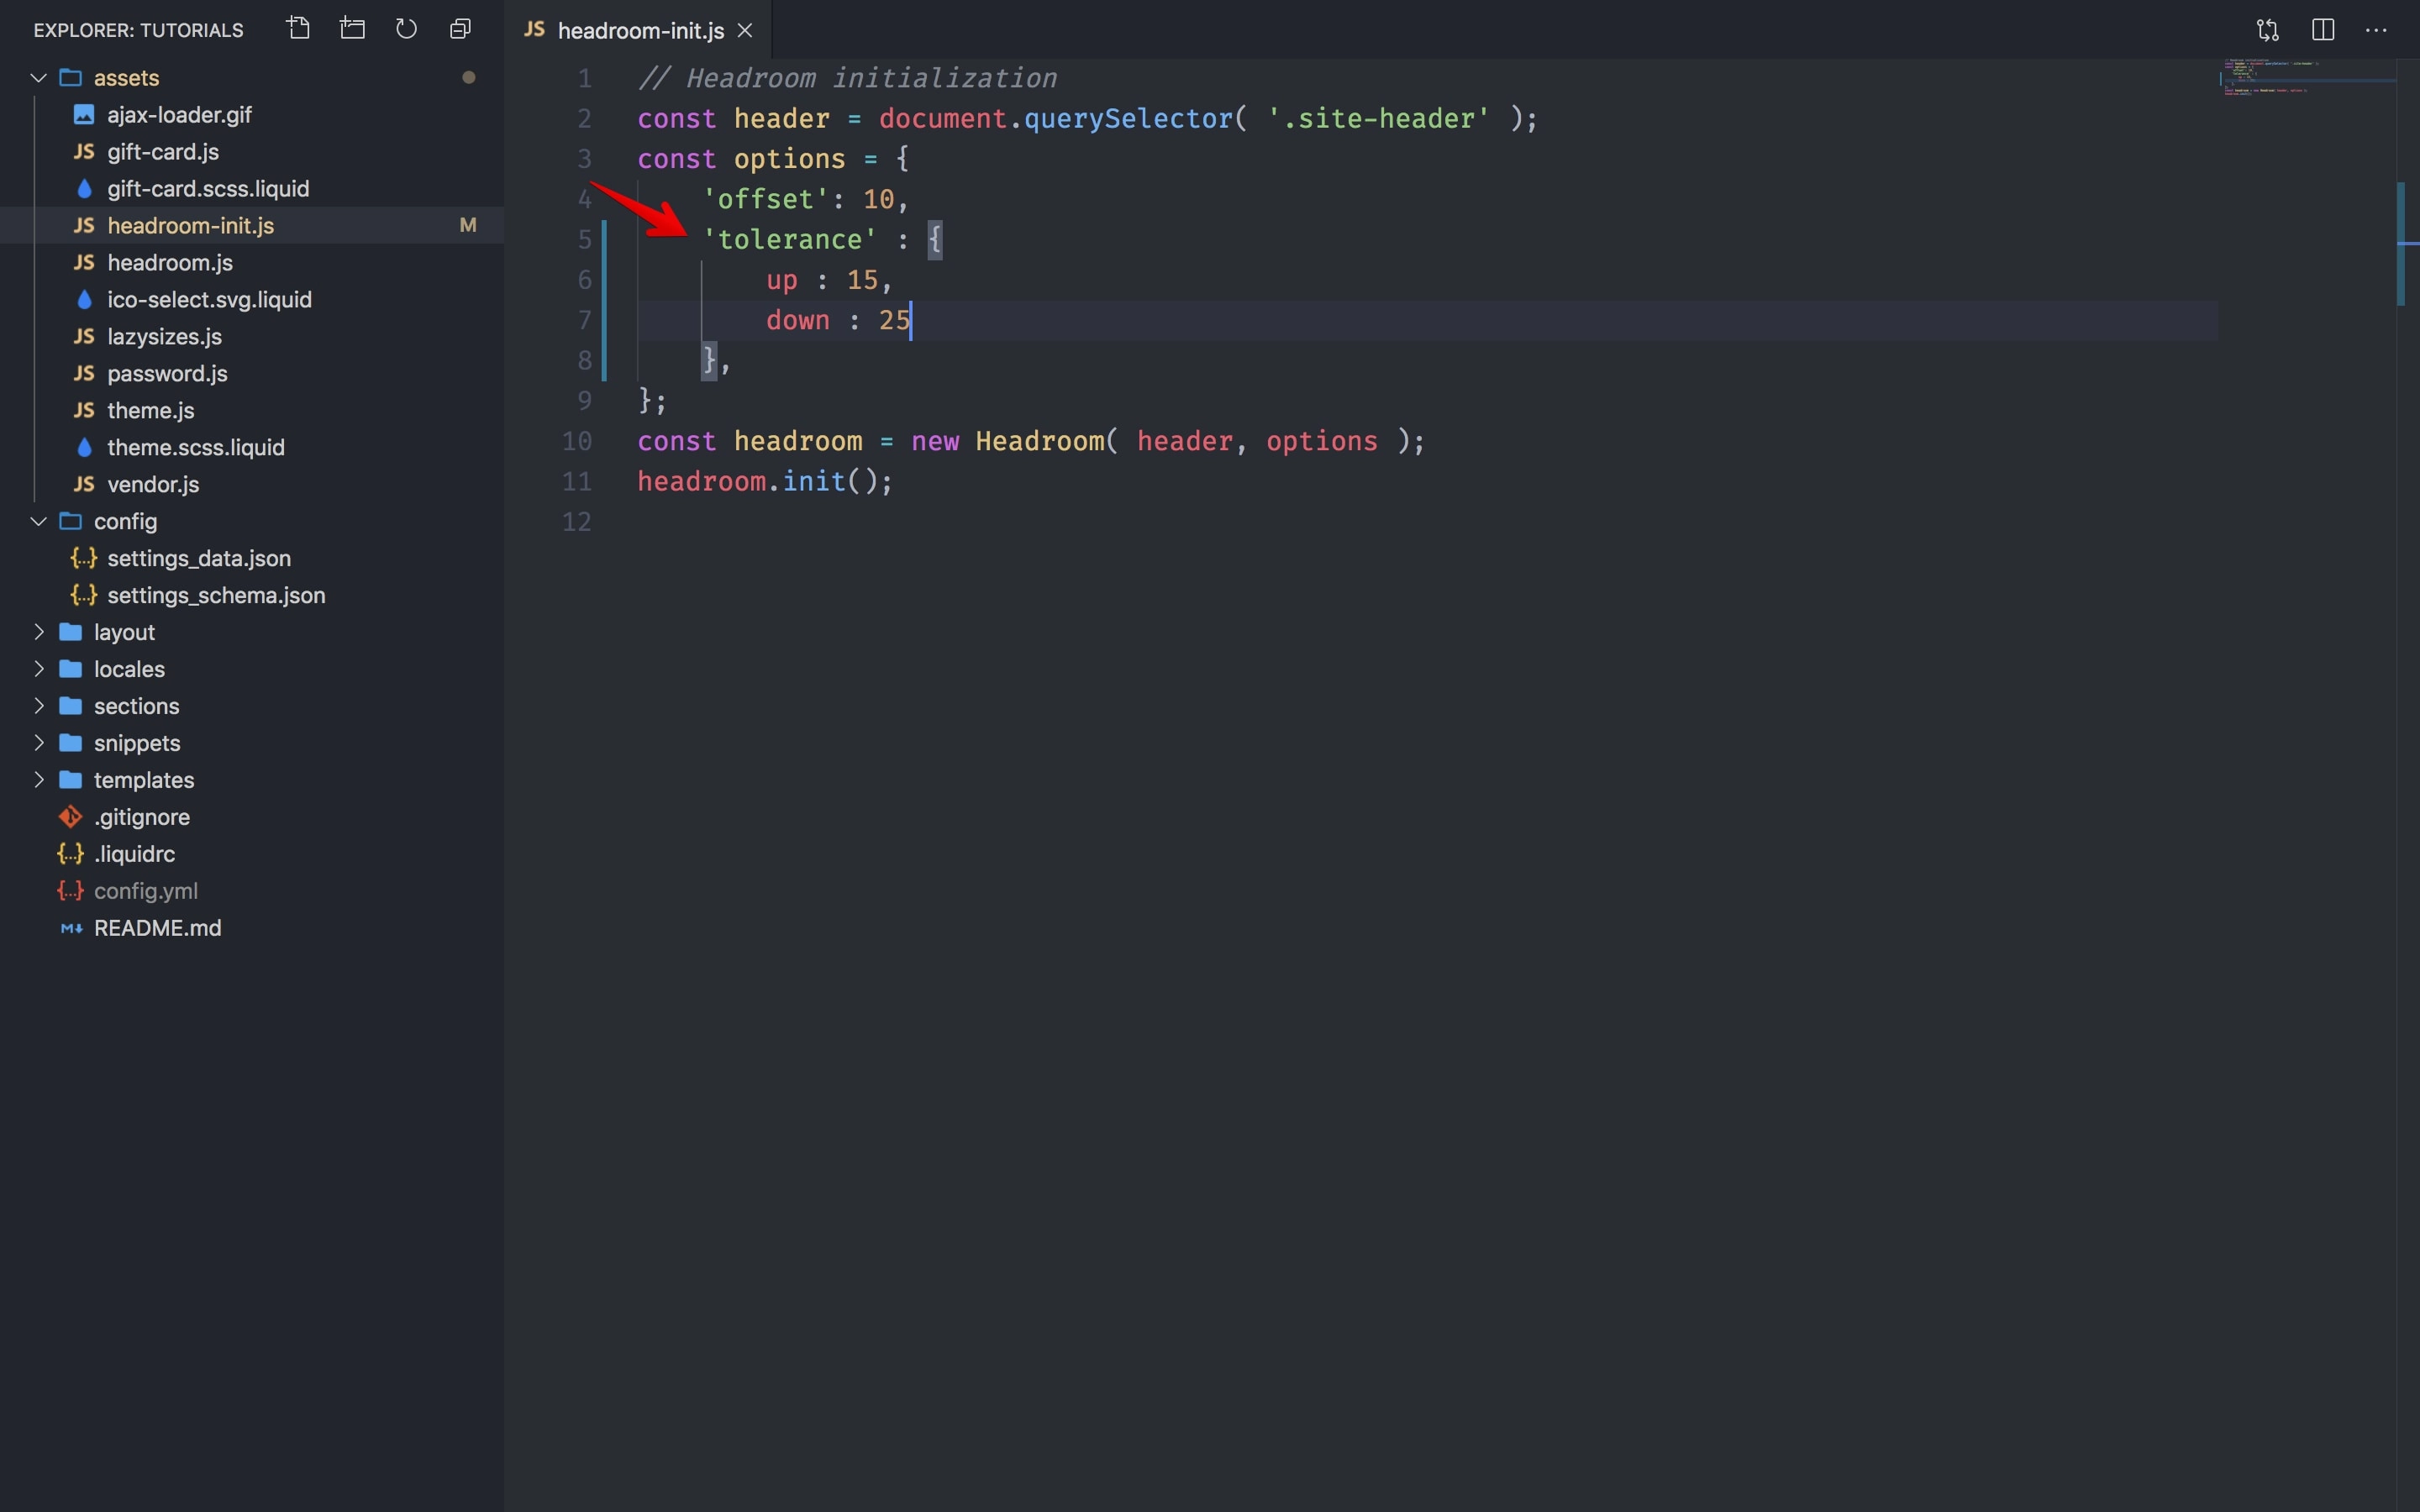Create a new file in Explorer
This screenshot has width=2420, height=1512.
298,29
